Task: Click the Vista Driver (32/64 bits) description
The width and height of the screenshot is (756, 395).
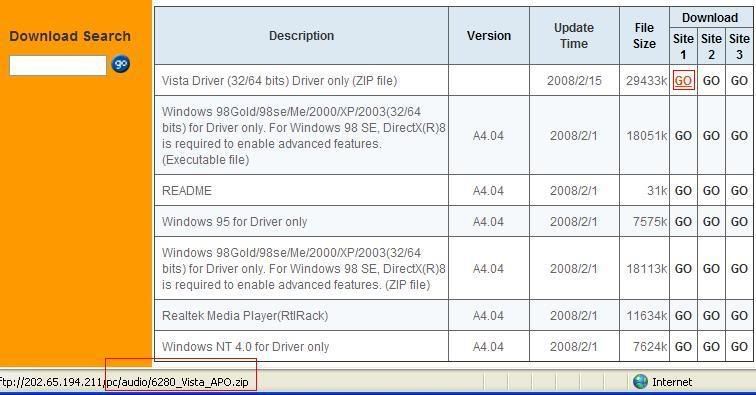Action: coord(280,81)
